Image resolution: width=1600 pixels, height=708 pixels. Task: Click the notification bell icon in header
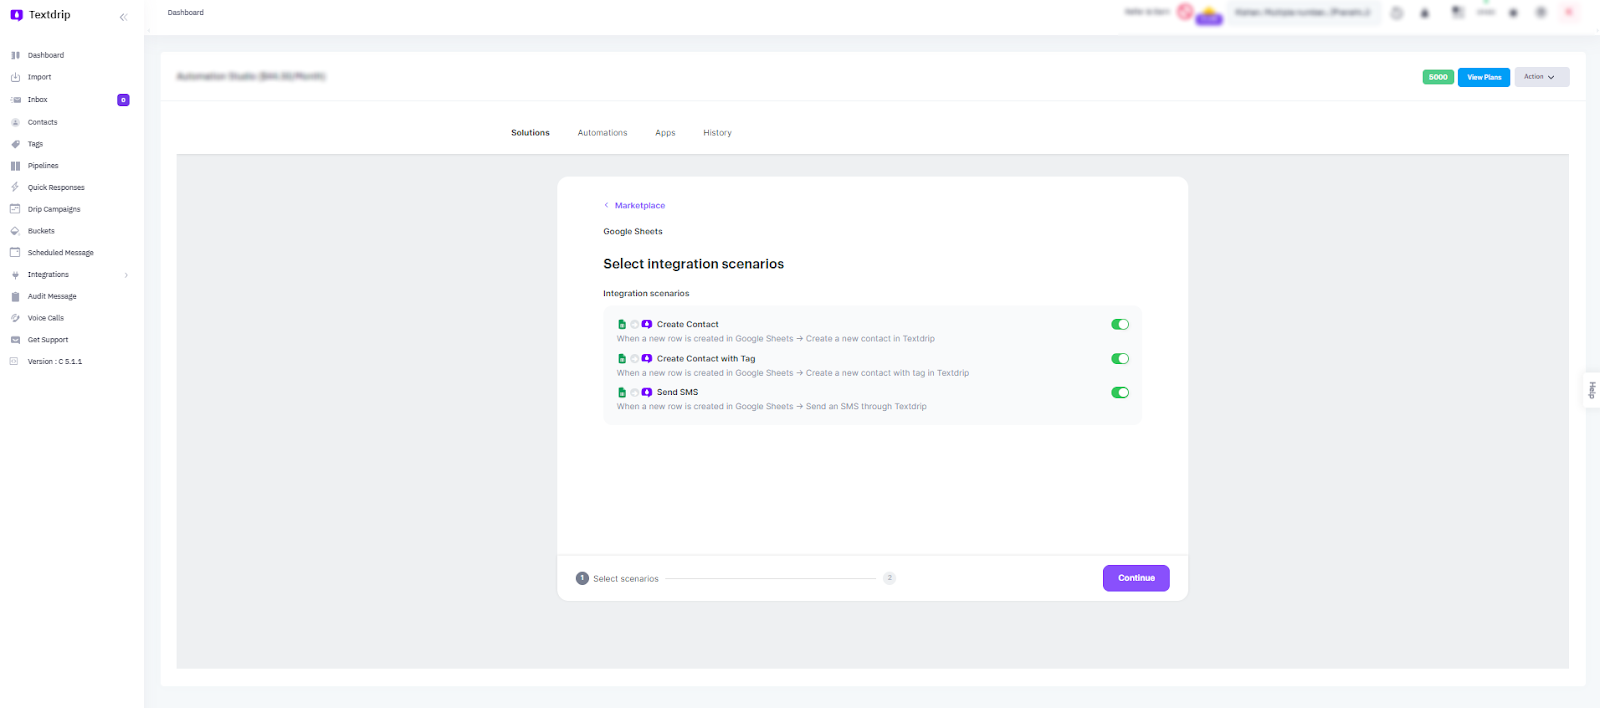(1425, 13)
